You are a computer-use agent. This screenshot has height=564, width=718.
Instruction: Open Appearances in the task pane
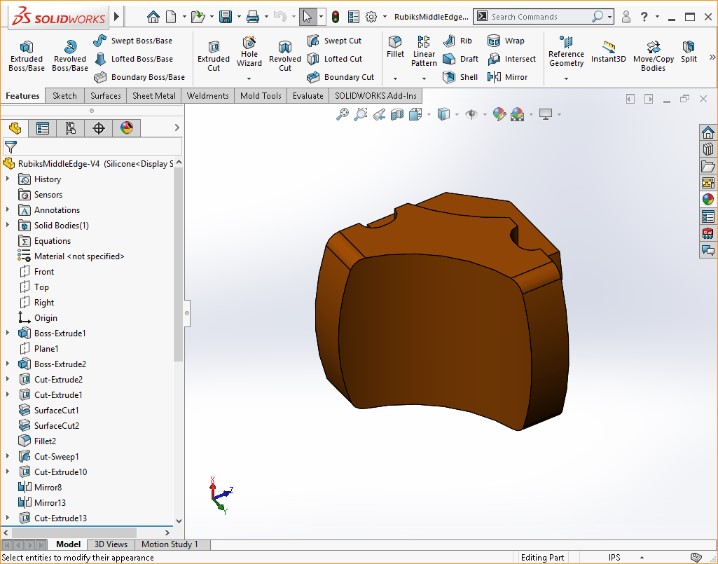[708, 200]
